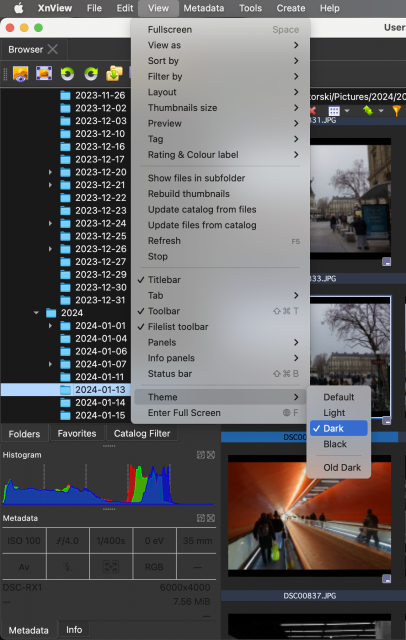Click the fullscreen image icon in toolbar

(44, 73)
